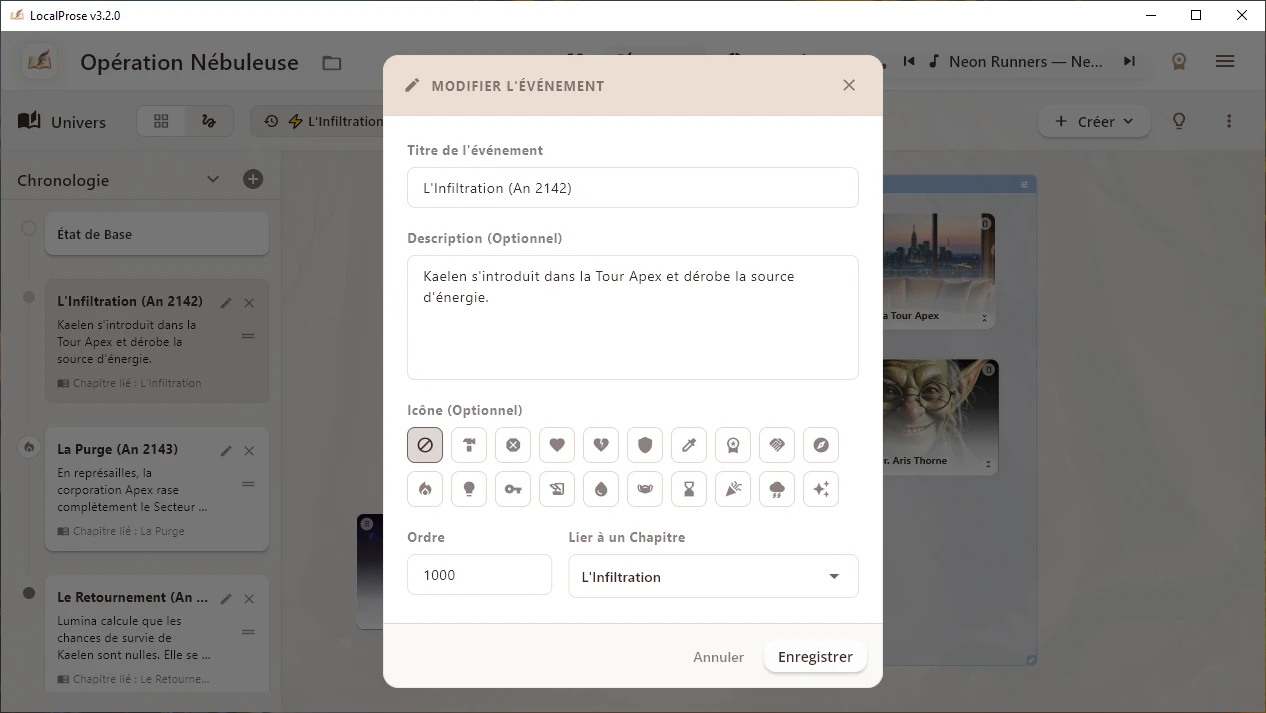Click inside the Description text area
The image size is (1266, 713).
[x=633, y=317]
